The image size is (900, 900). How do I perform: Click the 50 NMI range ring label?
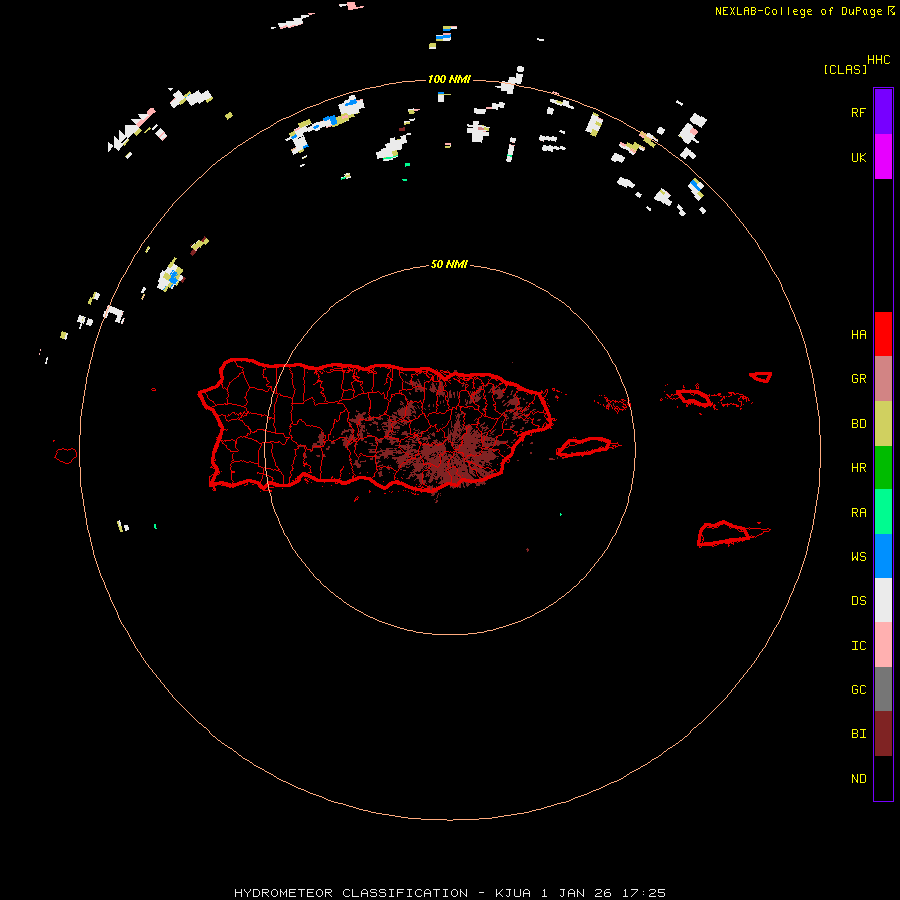tap(449, 264)
